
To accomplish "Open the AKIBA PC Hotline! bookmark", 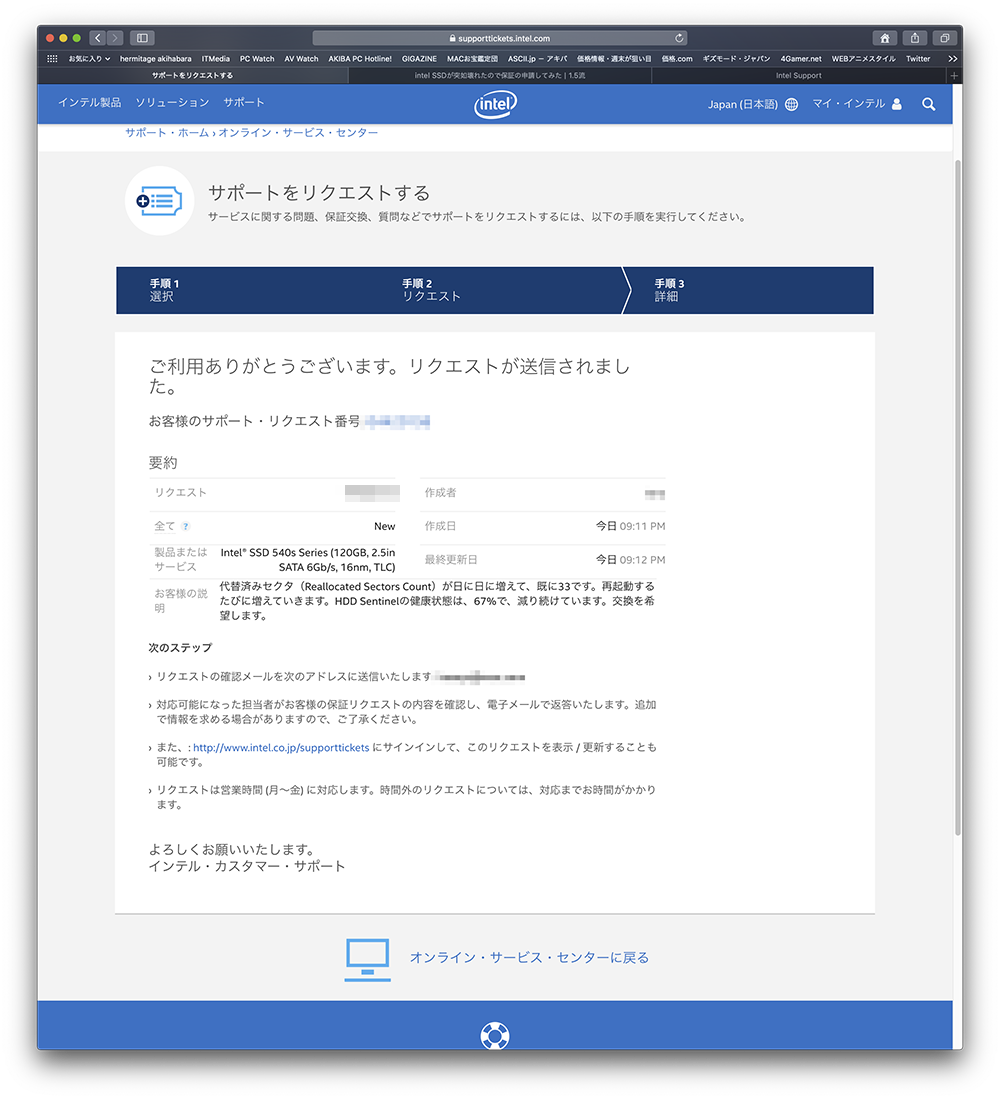I will coord(360,59).
